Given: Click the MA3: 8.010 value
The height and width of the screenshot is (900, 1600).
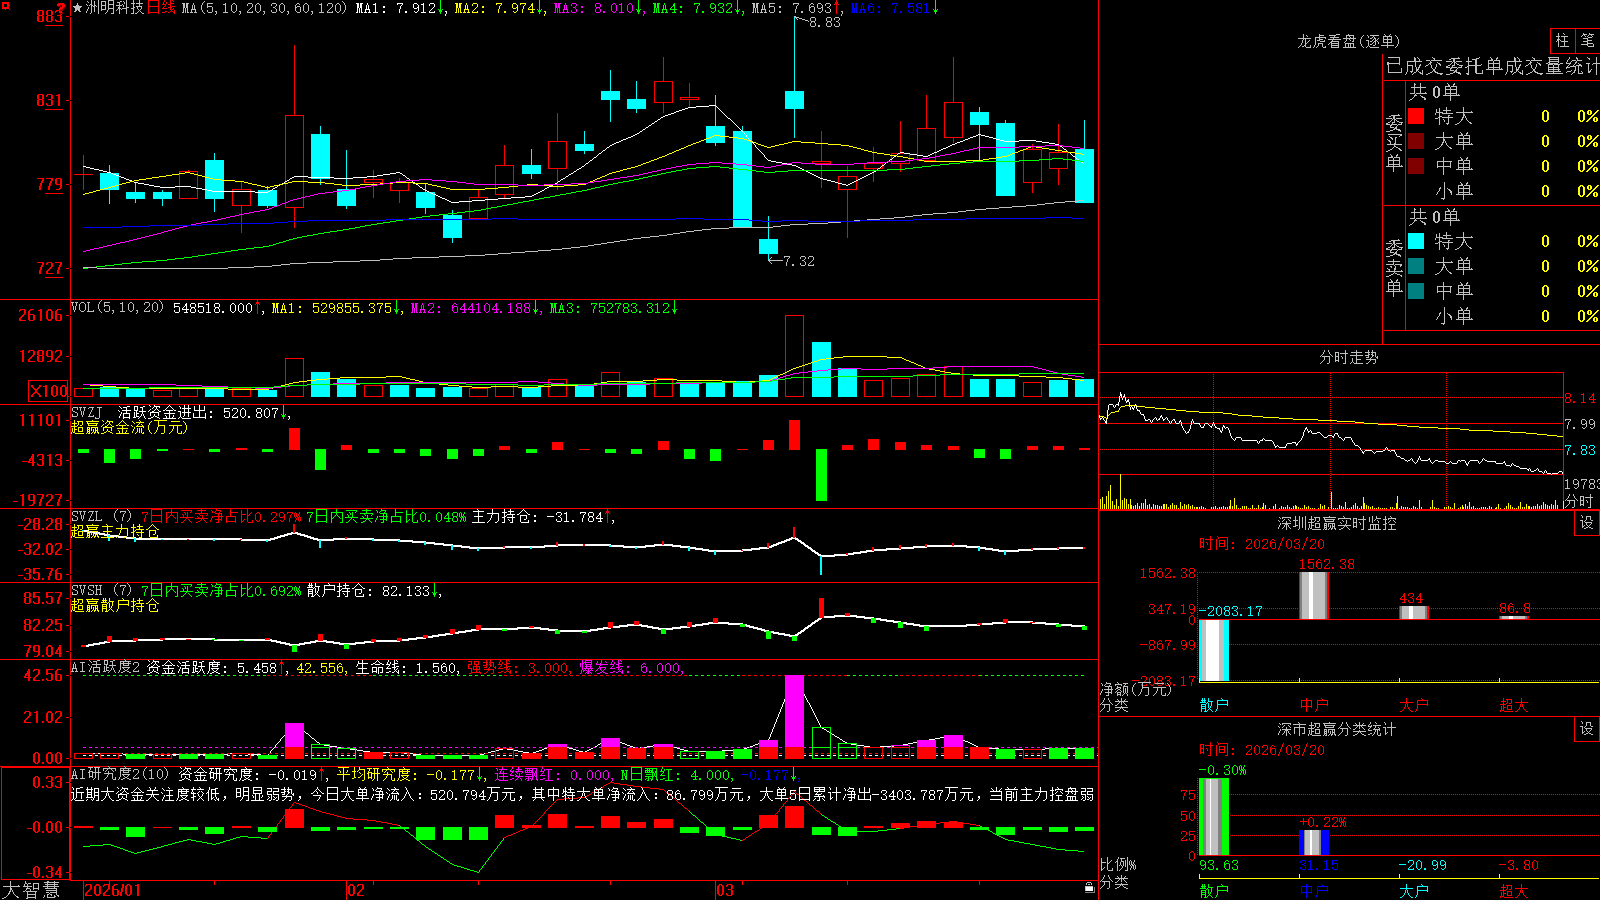Looking at the screenshot, I should click(597, 8).
